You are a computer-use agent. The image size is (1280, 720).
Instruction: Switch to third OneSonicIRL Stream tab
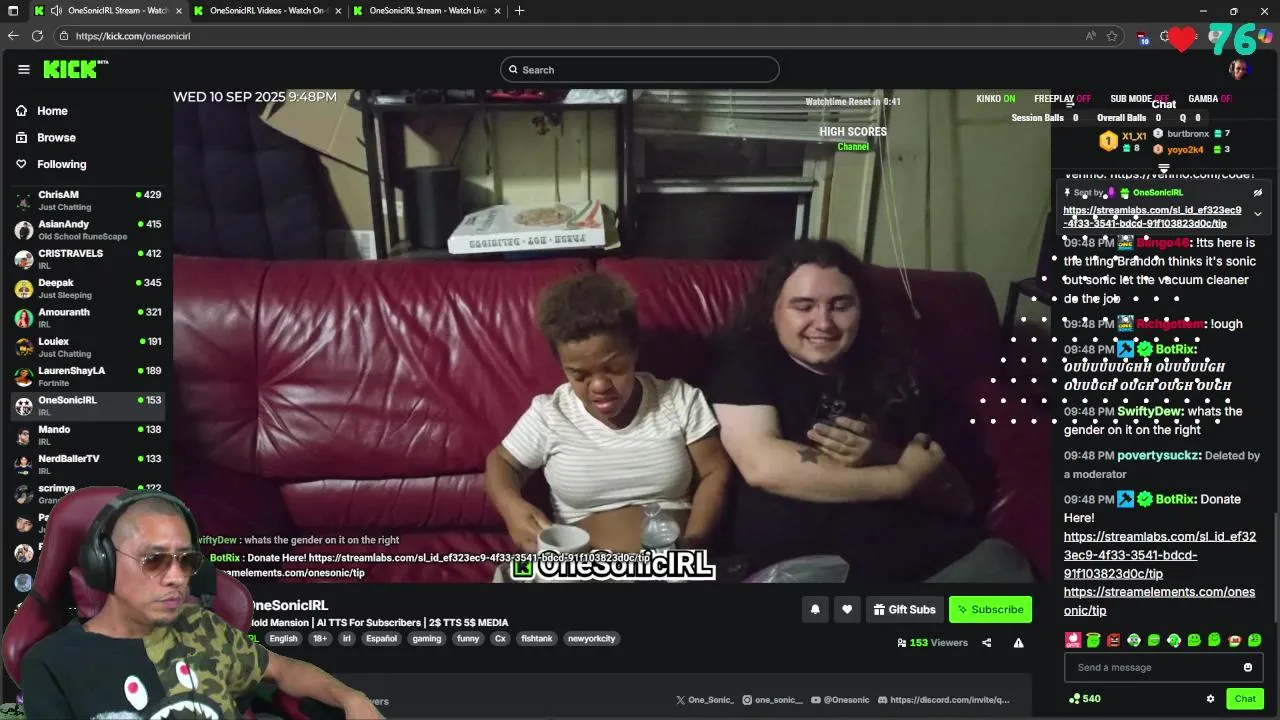coord(428,11)
